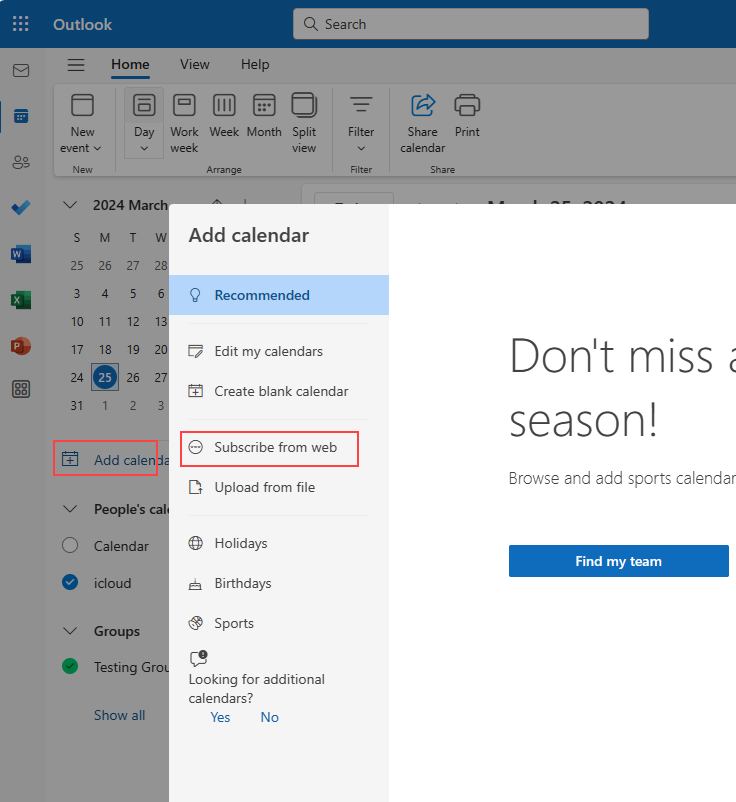Select the Home ribbon tab
This screenshot has width=736, height=802.
(130, 64)
